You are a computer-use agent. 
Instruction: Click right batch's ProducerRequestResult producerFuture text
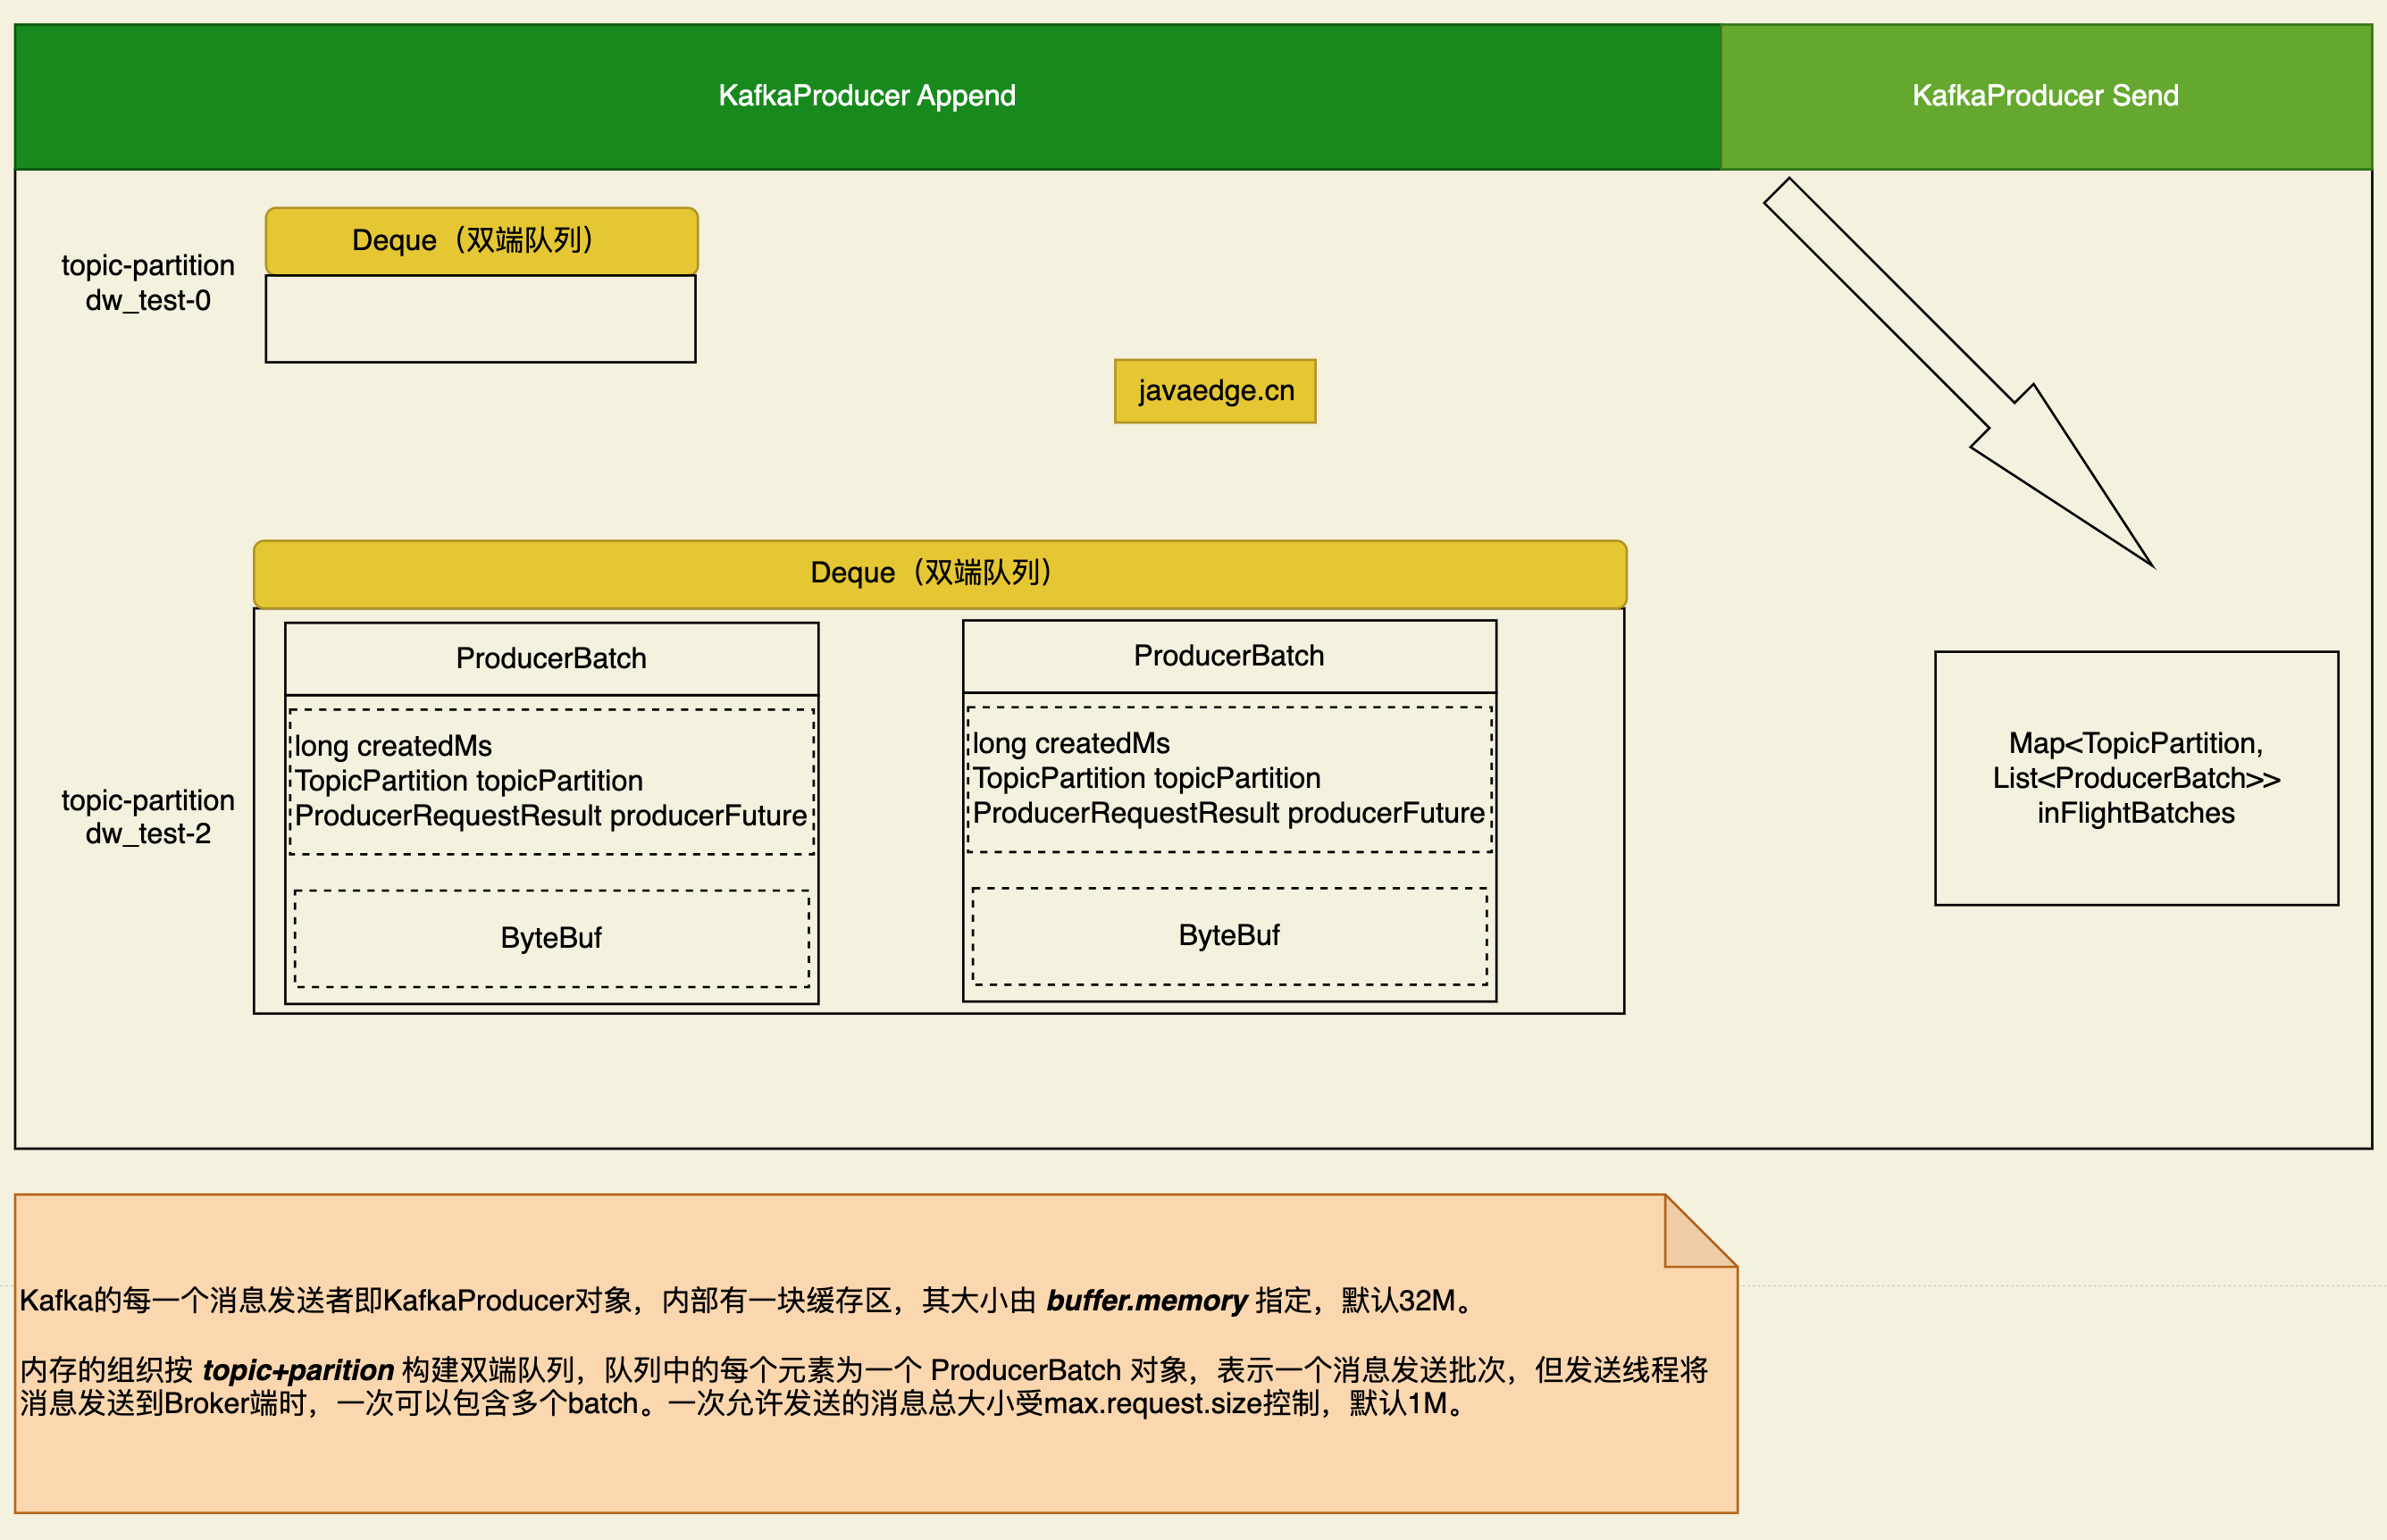1228,813
